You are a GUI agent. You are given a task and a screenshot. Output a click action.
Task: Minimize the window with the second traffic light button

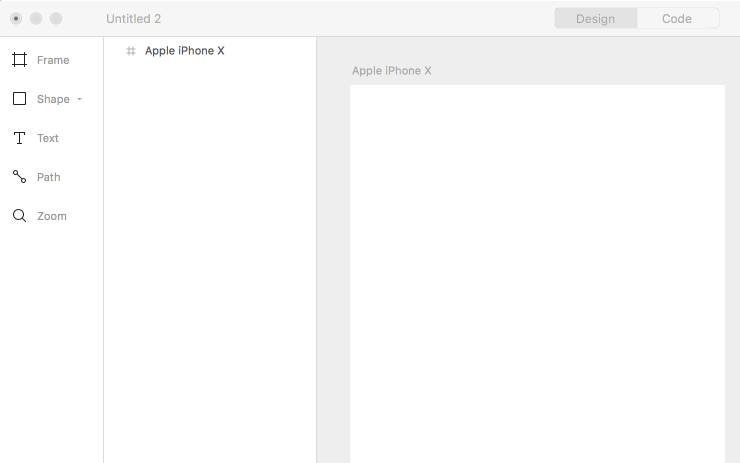click(x=36, y=18)
